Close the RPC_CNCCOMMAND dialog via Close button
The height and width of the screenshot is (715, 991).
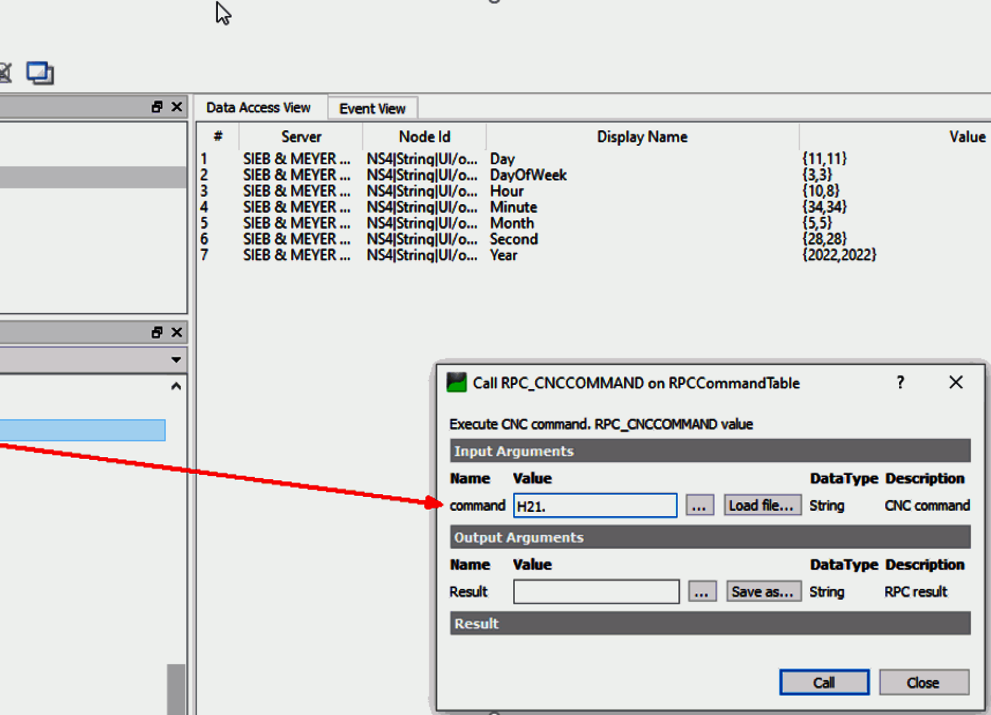coord(923,683)
